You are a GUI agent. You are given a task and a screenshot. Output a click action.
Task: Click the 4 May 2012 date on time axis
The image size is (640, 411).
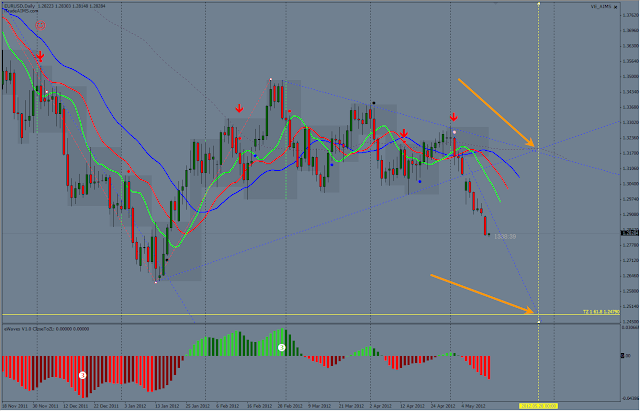tap(473, 406)
